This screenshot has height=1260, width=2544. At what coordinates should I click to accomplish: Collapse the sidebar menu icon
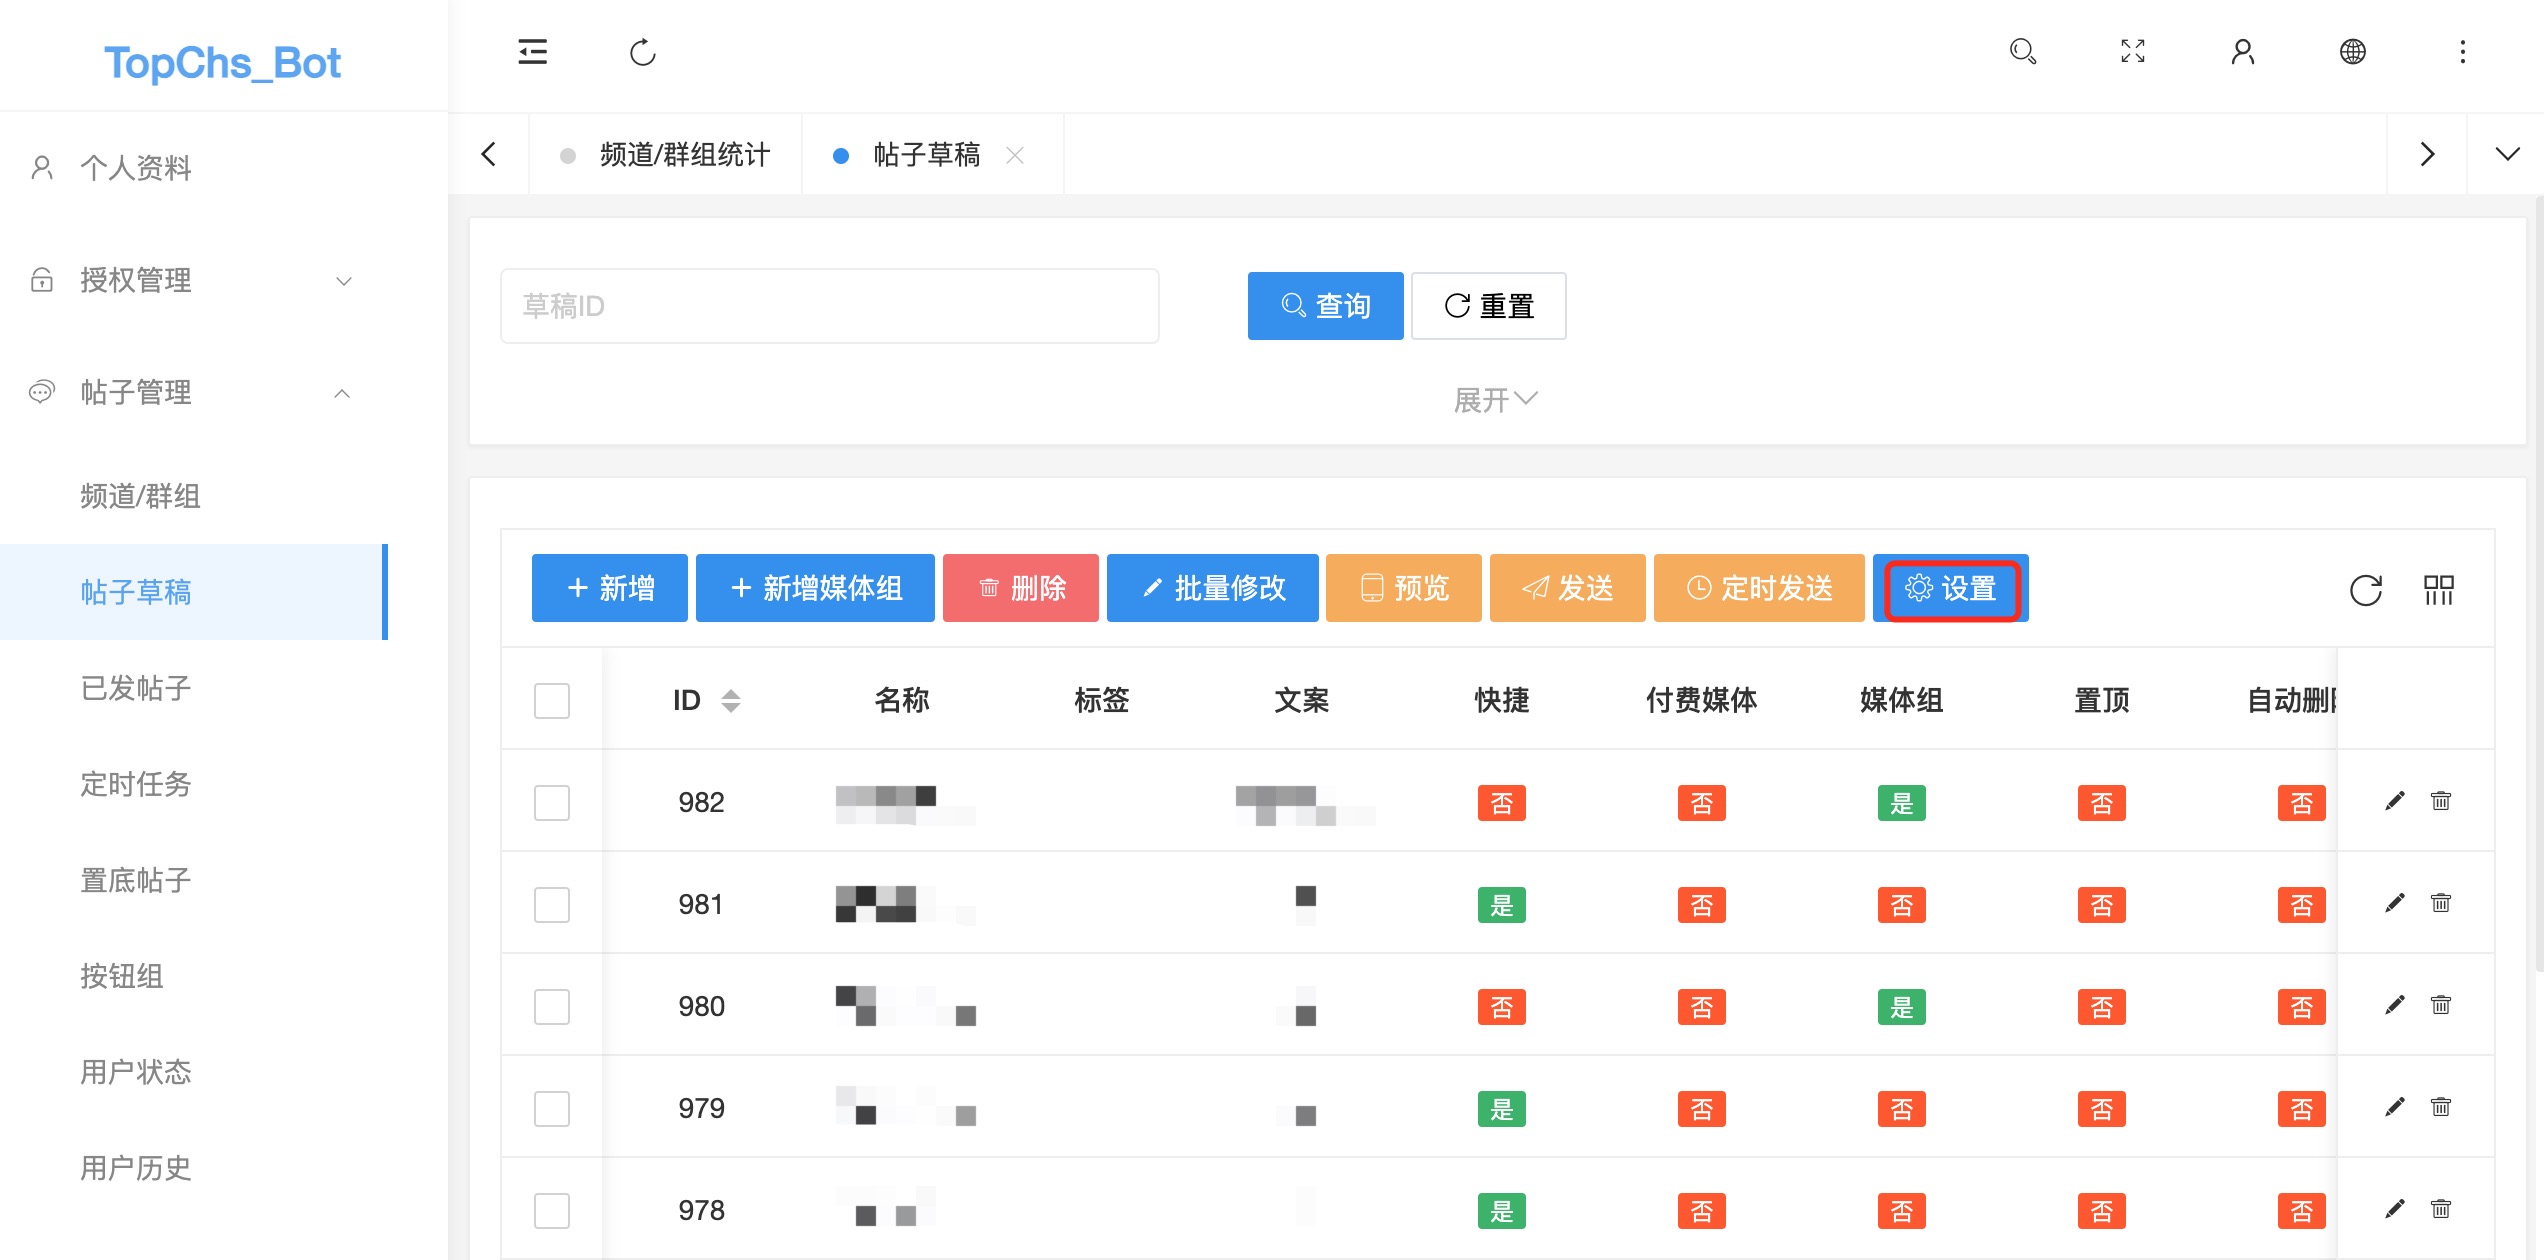tap(533, 52)
